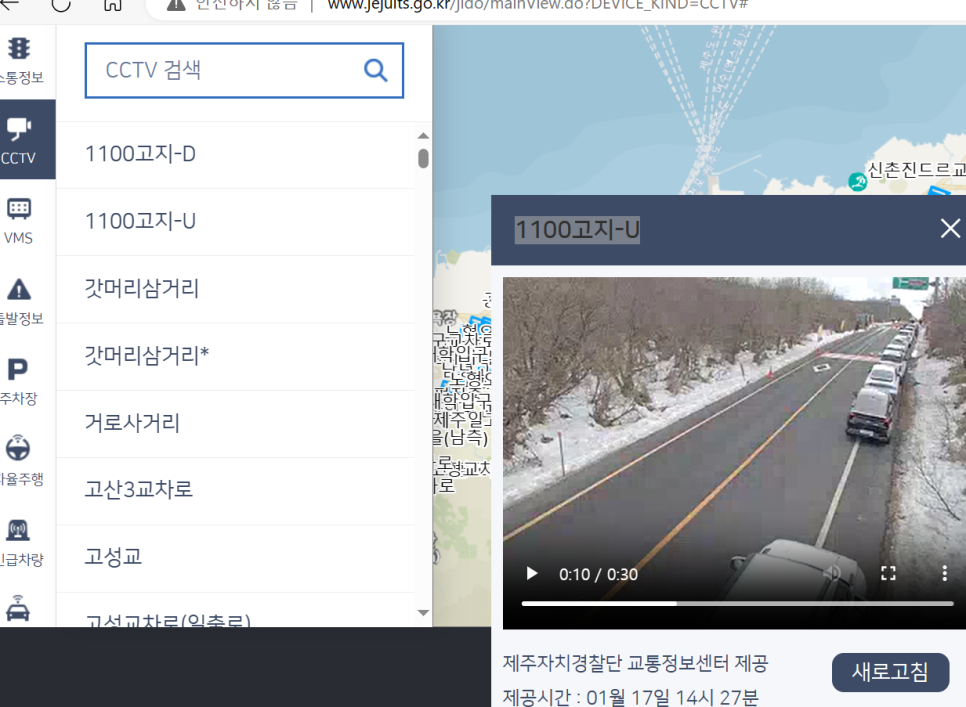Toggle the video volume icon

(x=832, y=574)
